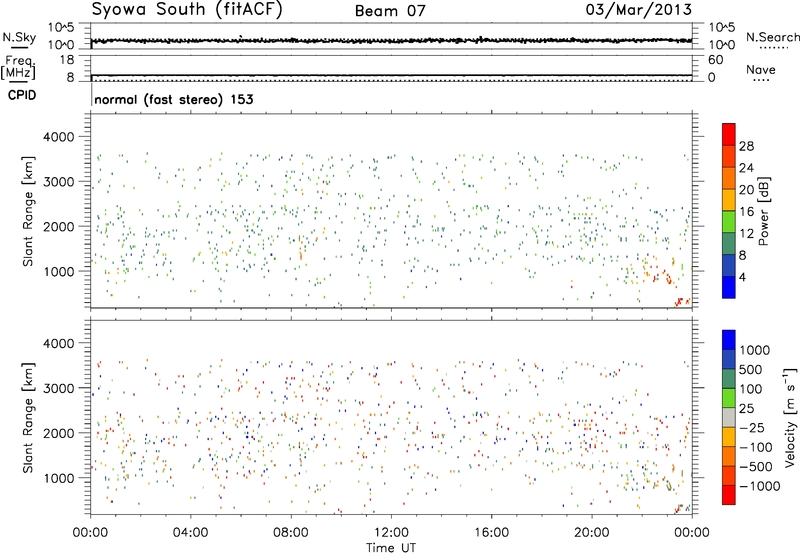Click the 'Freq. [MHz]' axis label
This screenshot has height=554, width=800.
click(x=18, y=67)
